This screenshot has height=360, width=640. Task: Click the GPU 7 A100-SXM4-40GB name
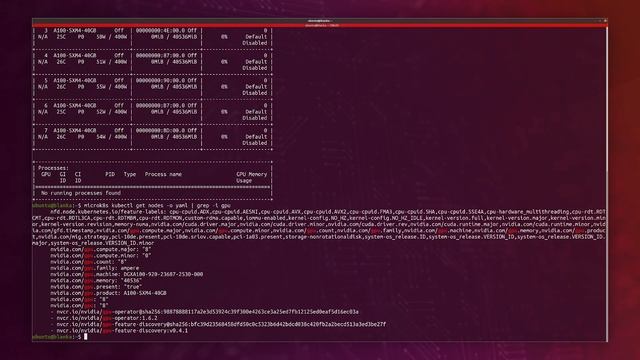point(75,131)
